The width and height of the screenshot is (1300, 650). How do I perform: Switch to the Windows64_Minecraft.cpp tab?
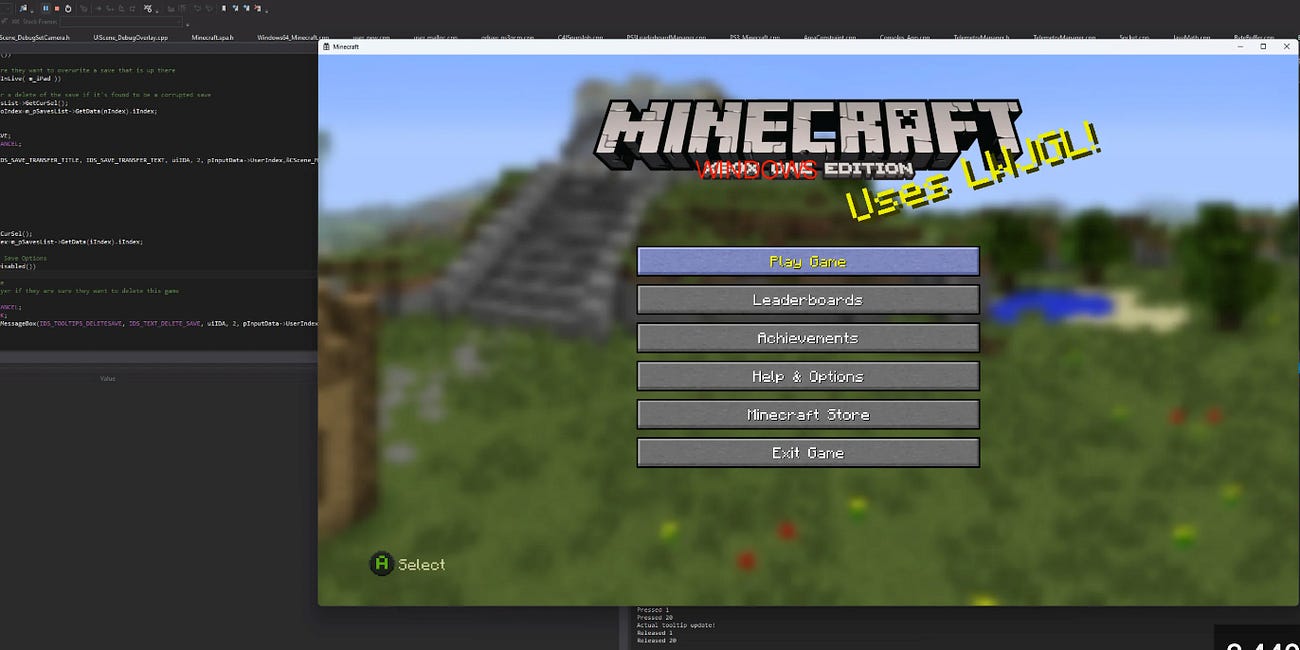(293, 37)
